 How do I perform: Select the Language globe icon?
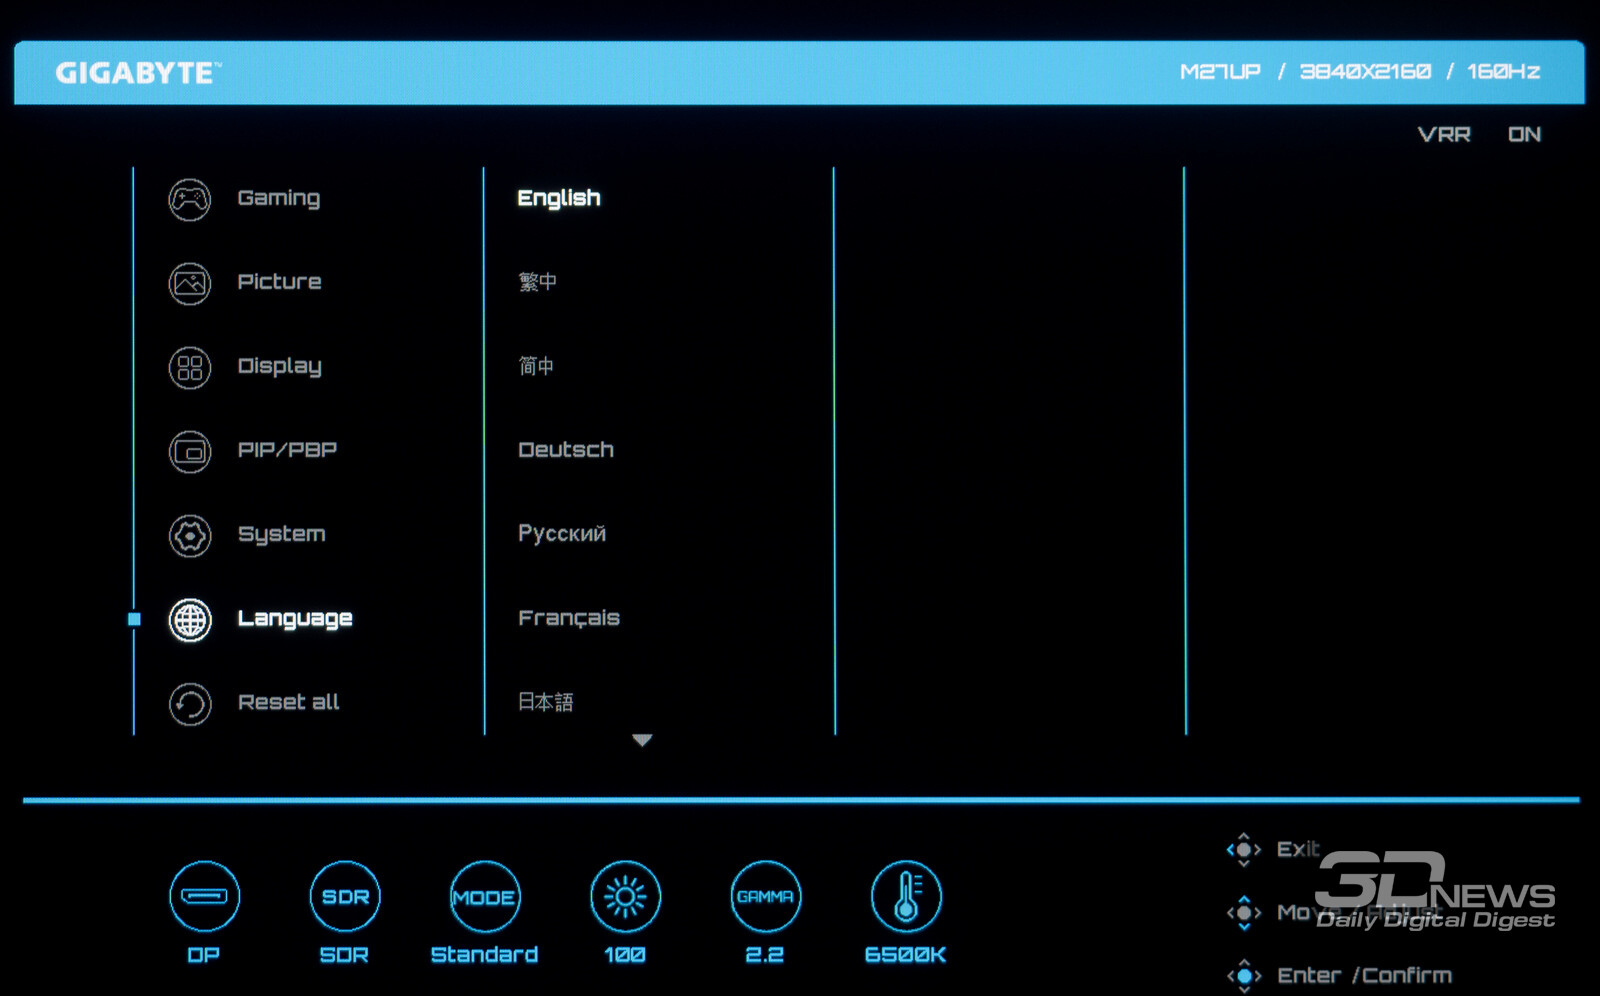[x=189, y=620]
